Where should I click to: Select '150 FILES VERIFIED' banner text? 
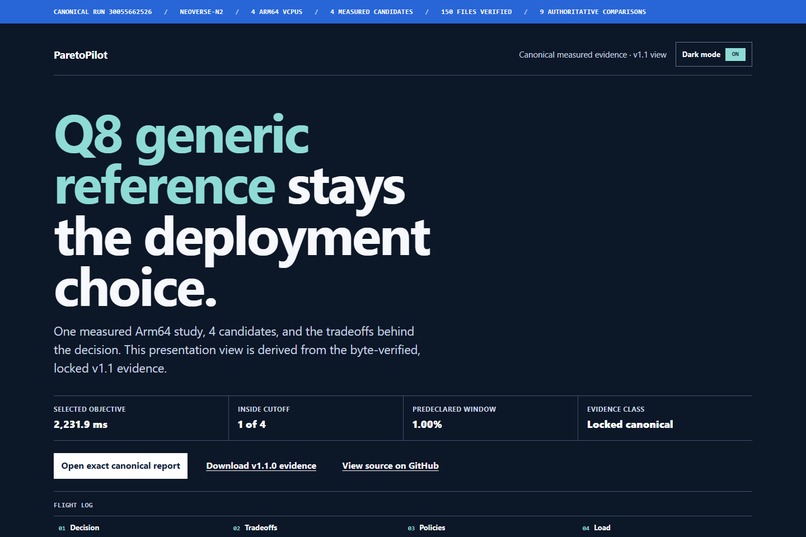coord(476,12)
